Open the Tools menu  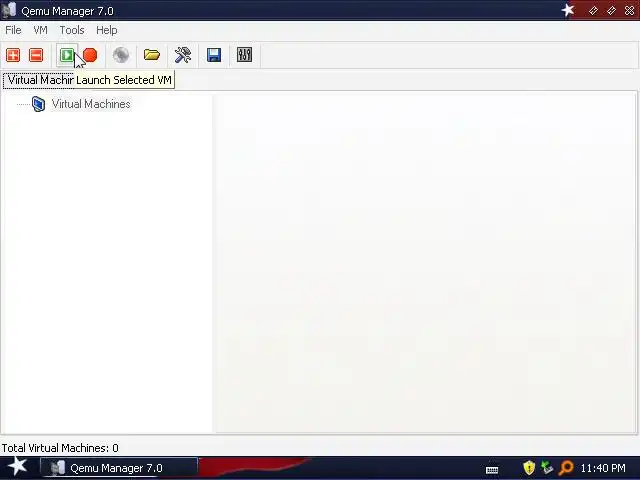(x=72, y=30)
